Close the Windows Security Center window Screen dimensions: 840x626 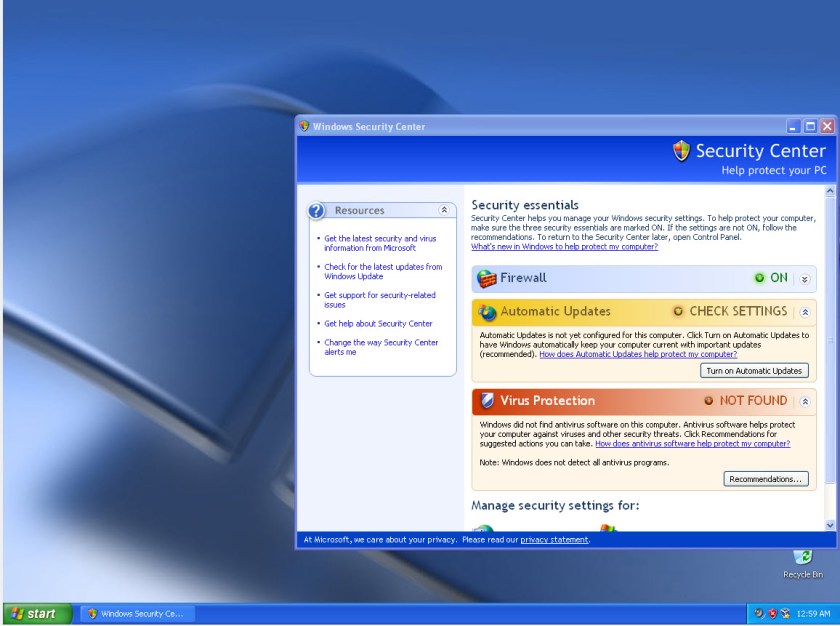click(x=827, y=126)
